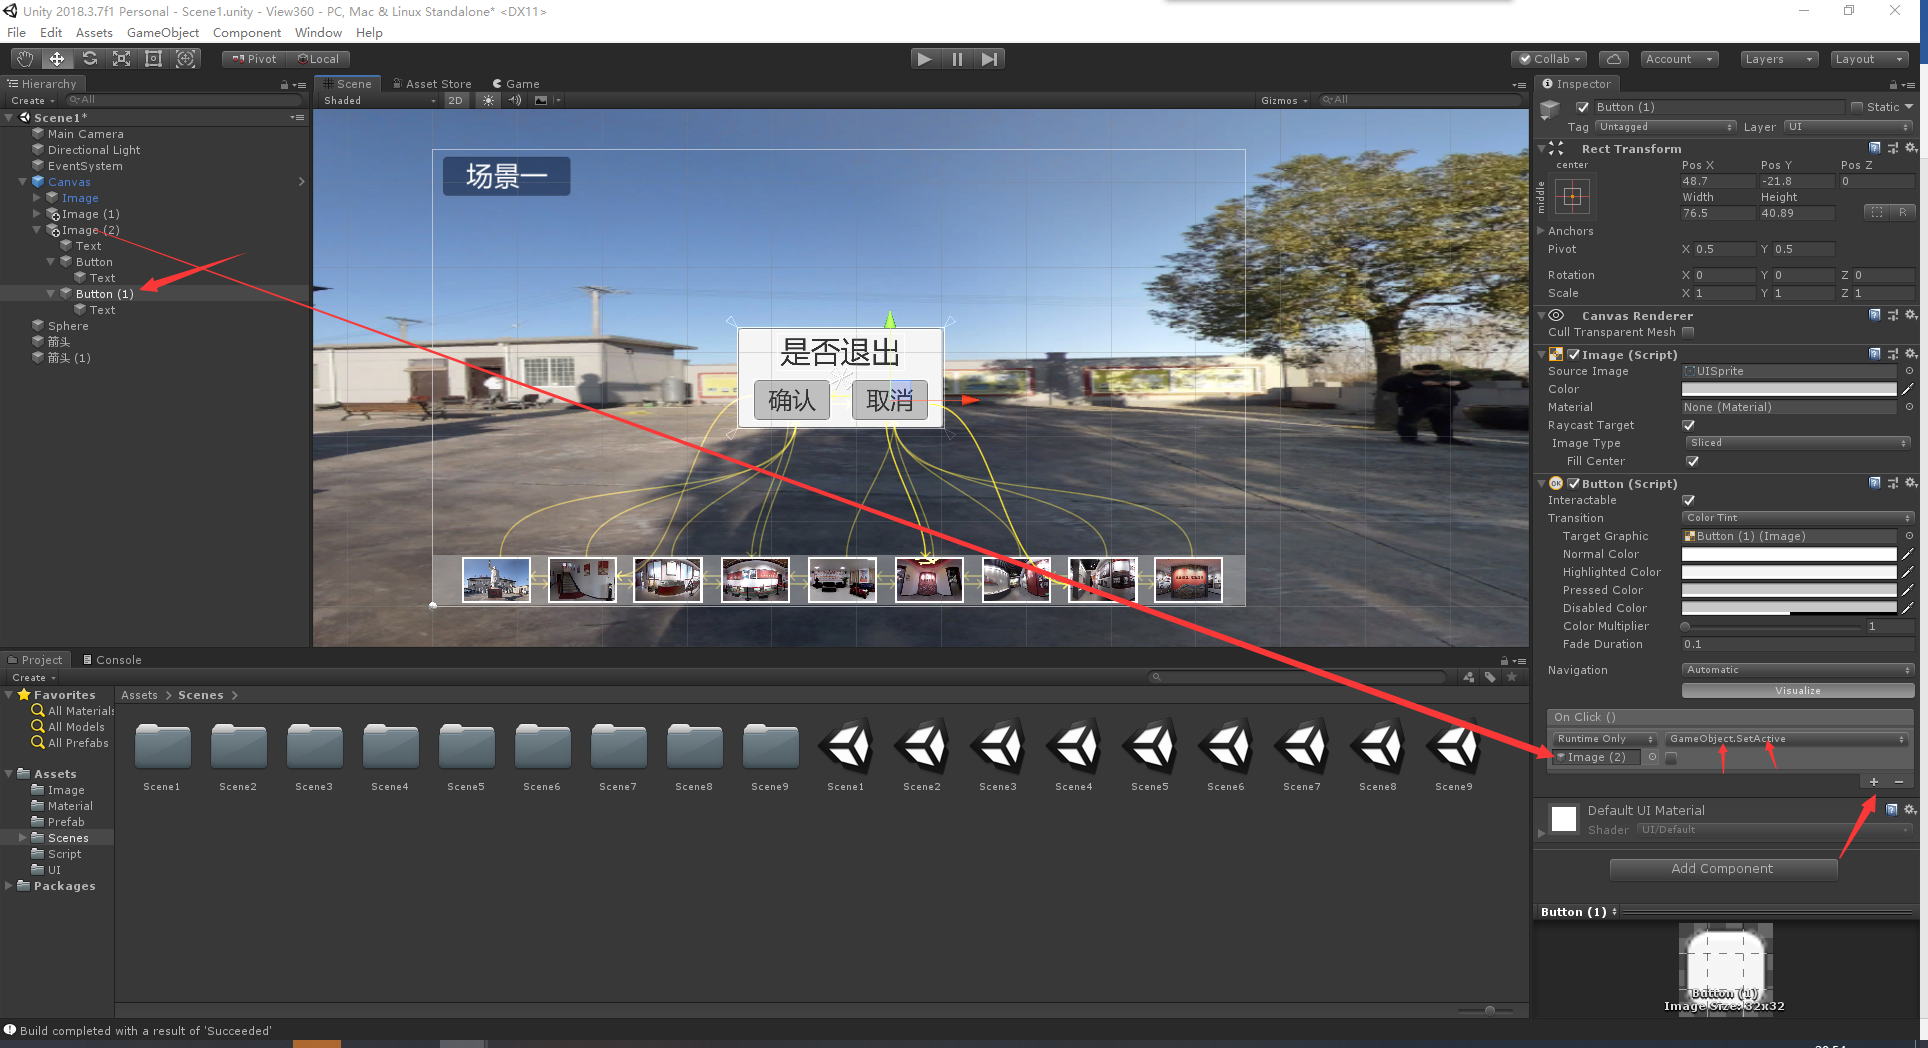The height and width of the screenshot is (1048, 1928).
Task: Click the Add Component button
Action: point(1723,868)
